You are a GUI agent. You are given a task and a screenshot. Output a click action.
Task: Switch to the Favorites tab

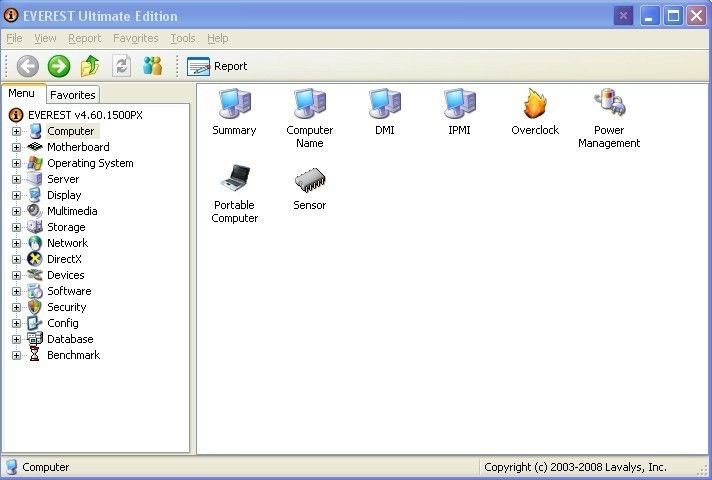(73, 95)
